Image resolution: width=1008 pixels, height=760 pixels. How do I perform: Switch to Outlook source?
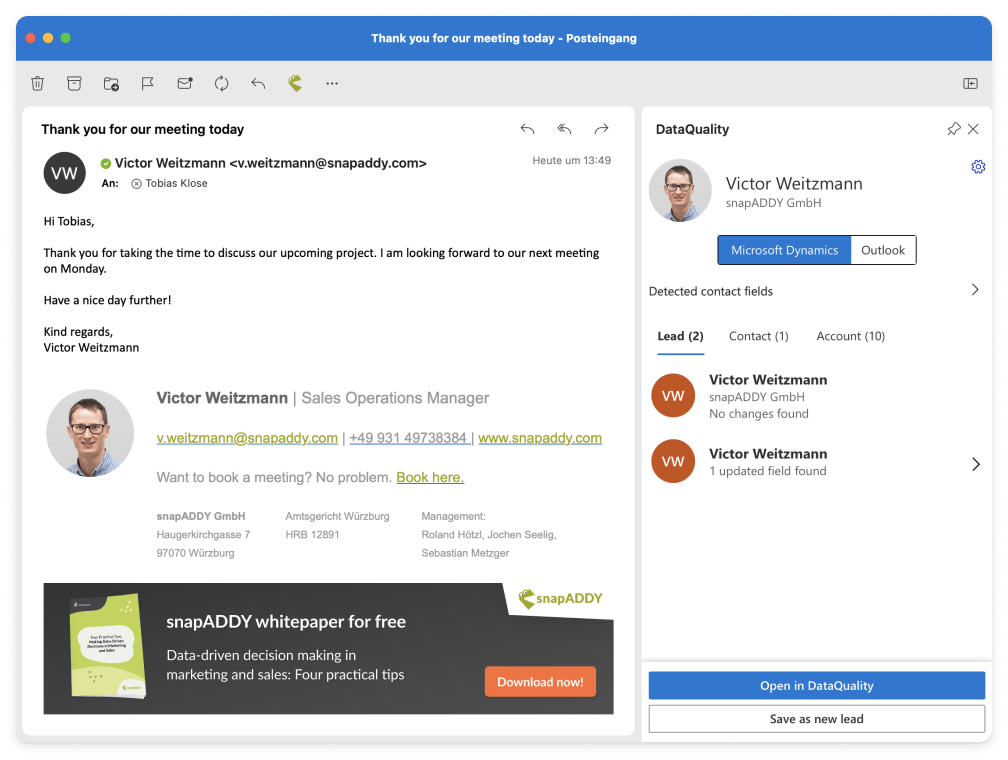[883, 250]
